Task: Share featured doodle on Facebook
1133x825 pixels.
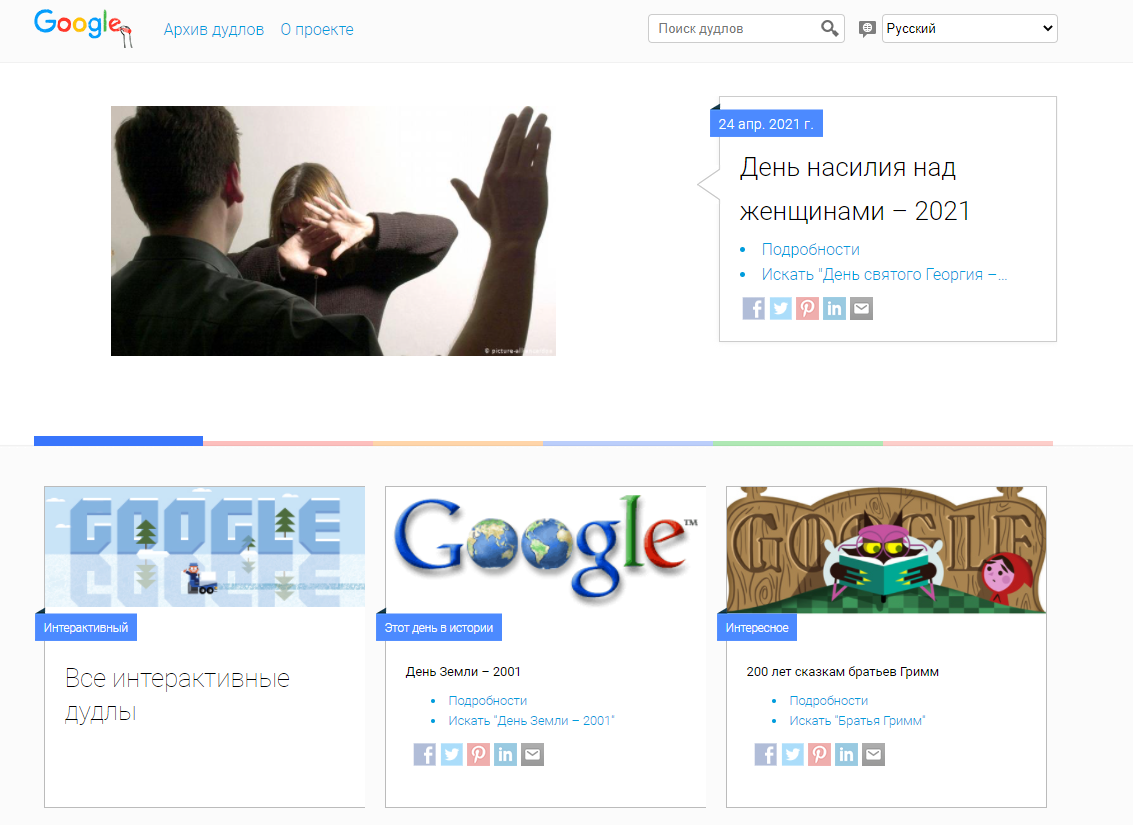Action: click(x=753, y=308)
